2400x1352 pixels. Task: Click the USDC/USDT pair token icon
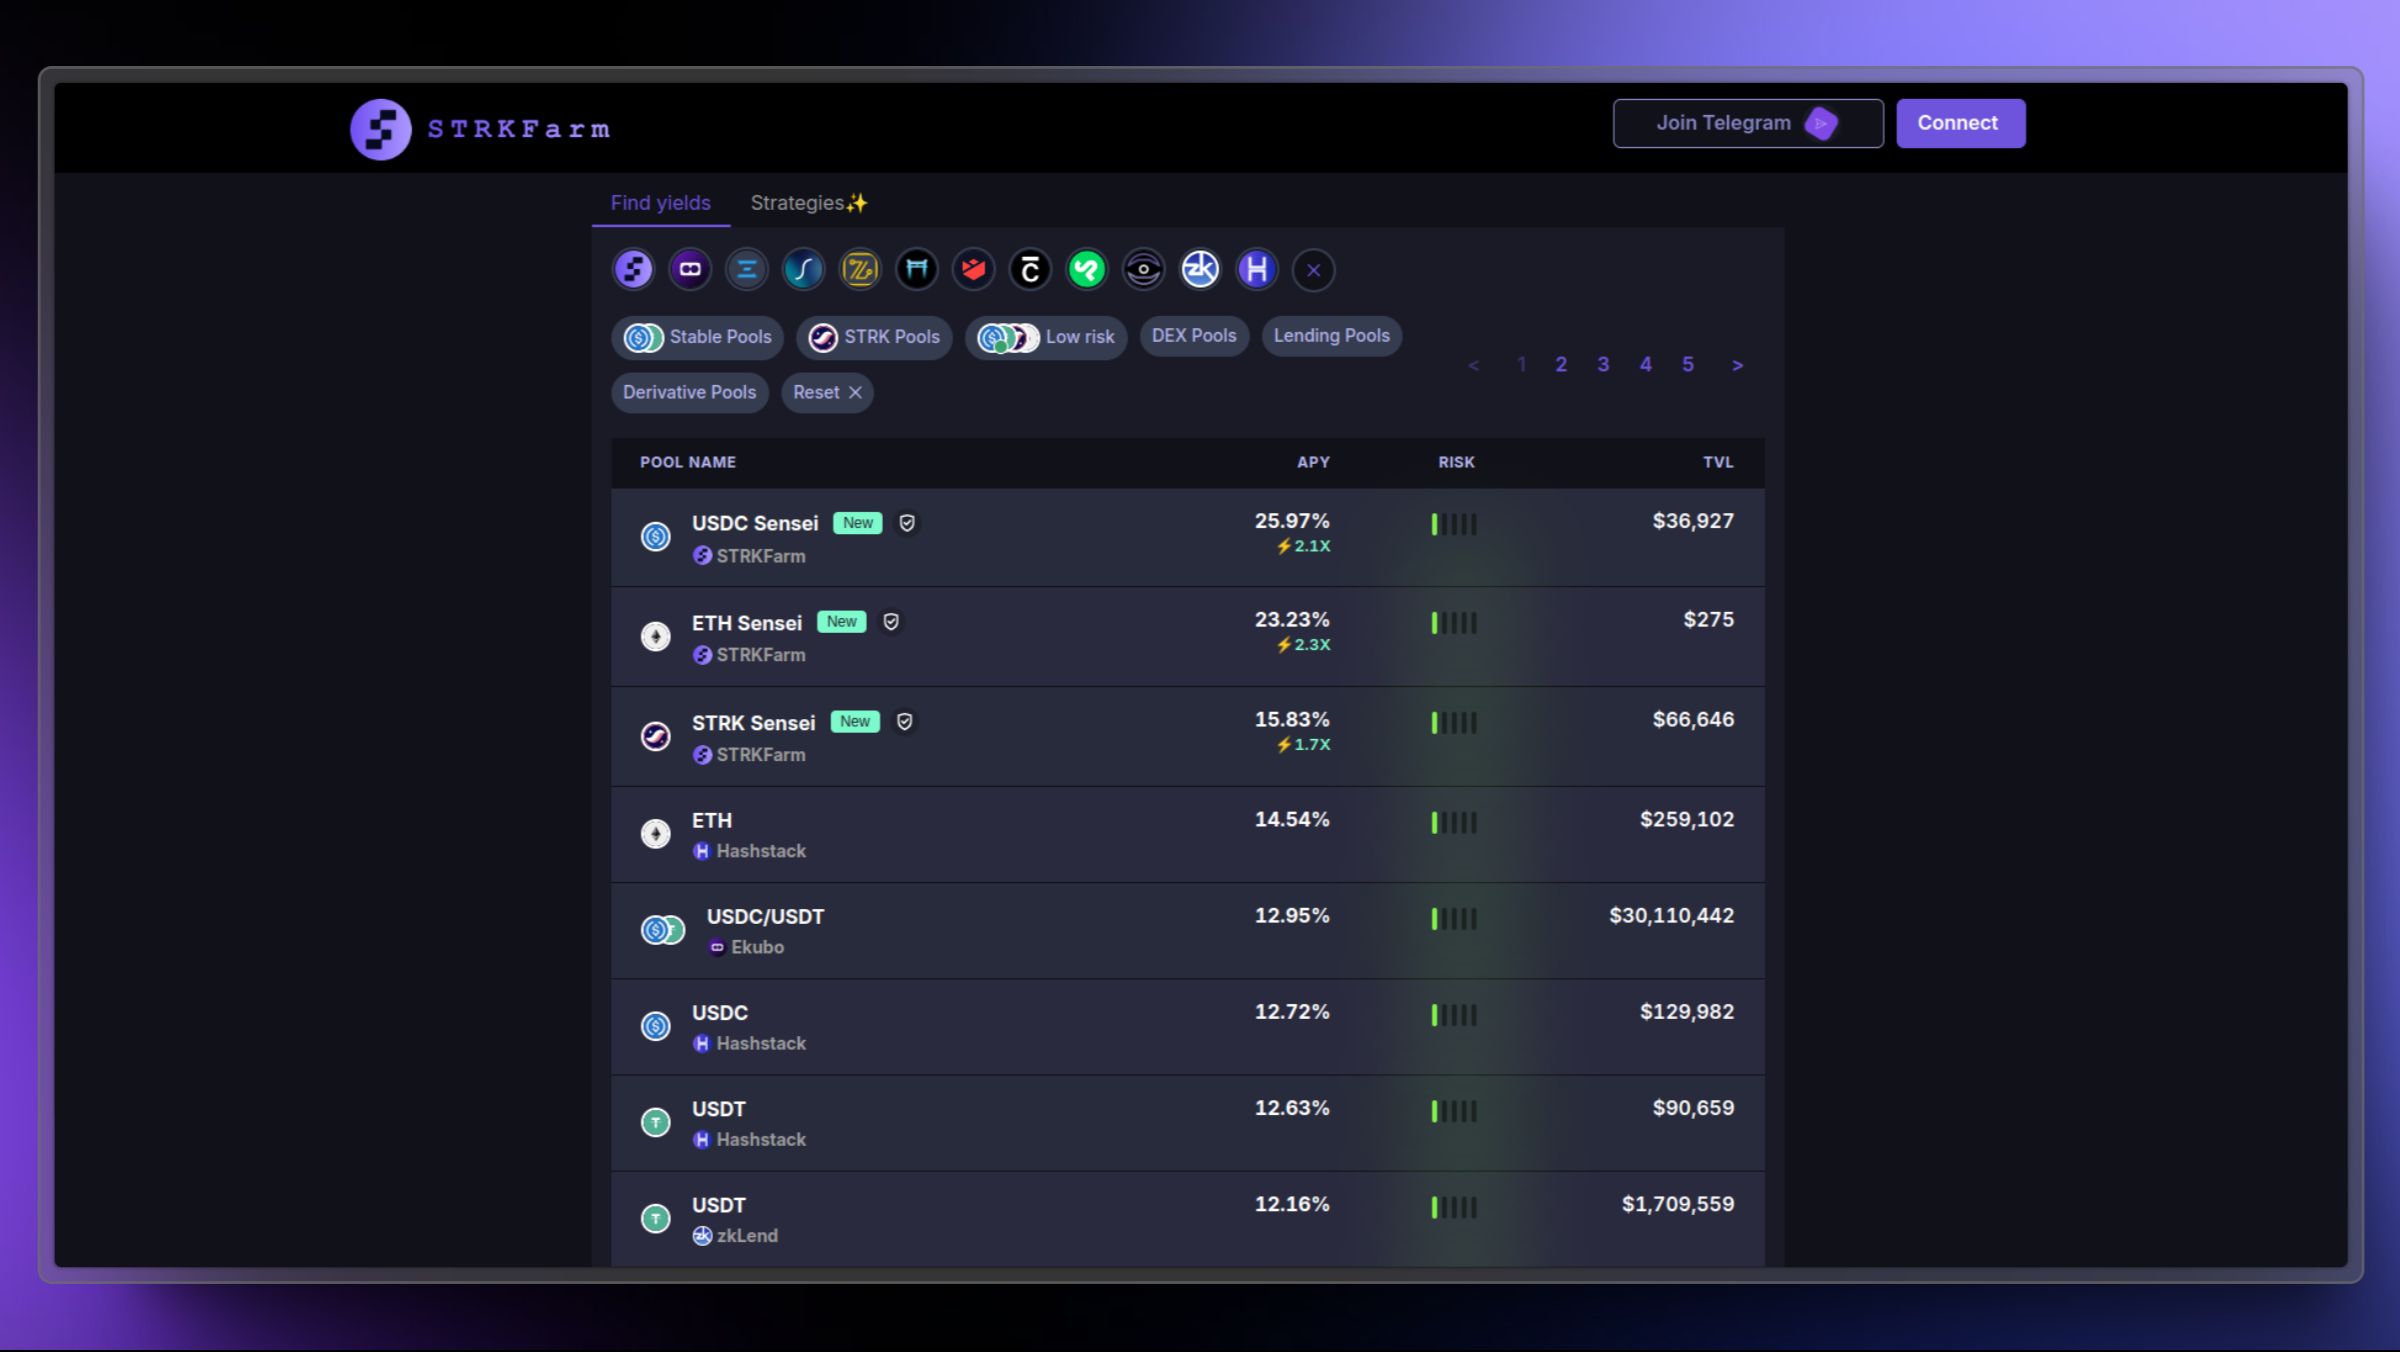point(663,930)
